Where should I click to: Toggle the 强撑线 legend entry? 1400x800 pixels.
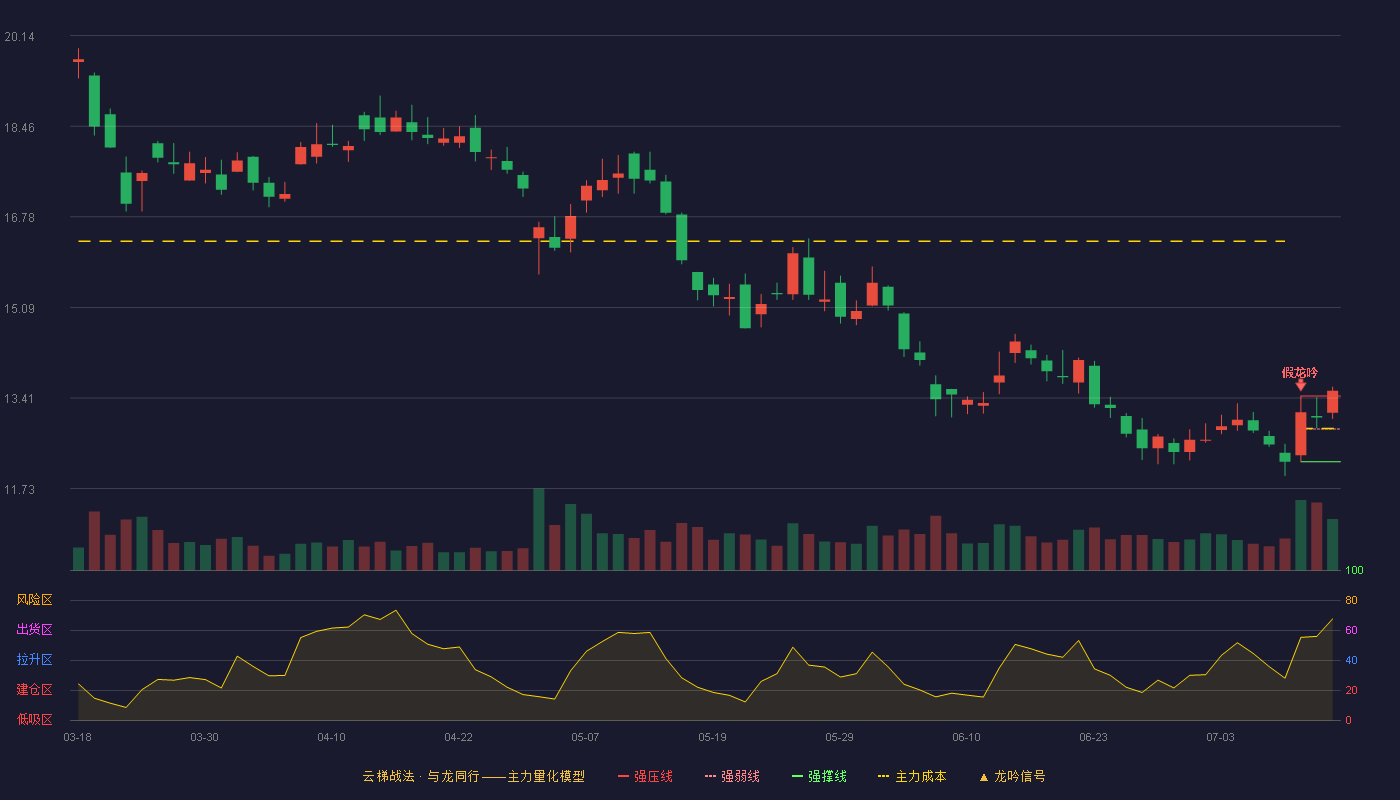819,776
